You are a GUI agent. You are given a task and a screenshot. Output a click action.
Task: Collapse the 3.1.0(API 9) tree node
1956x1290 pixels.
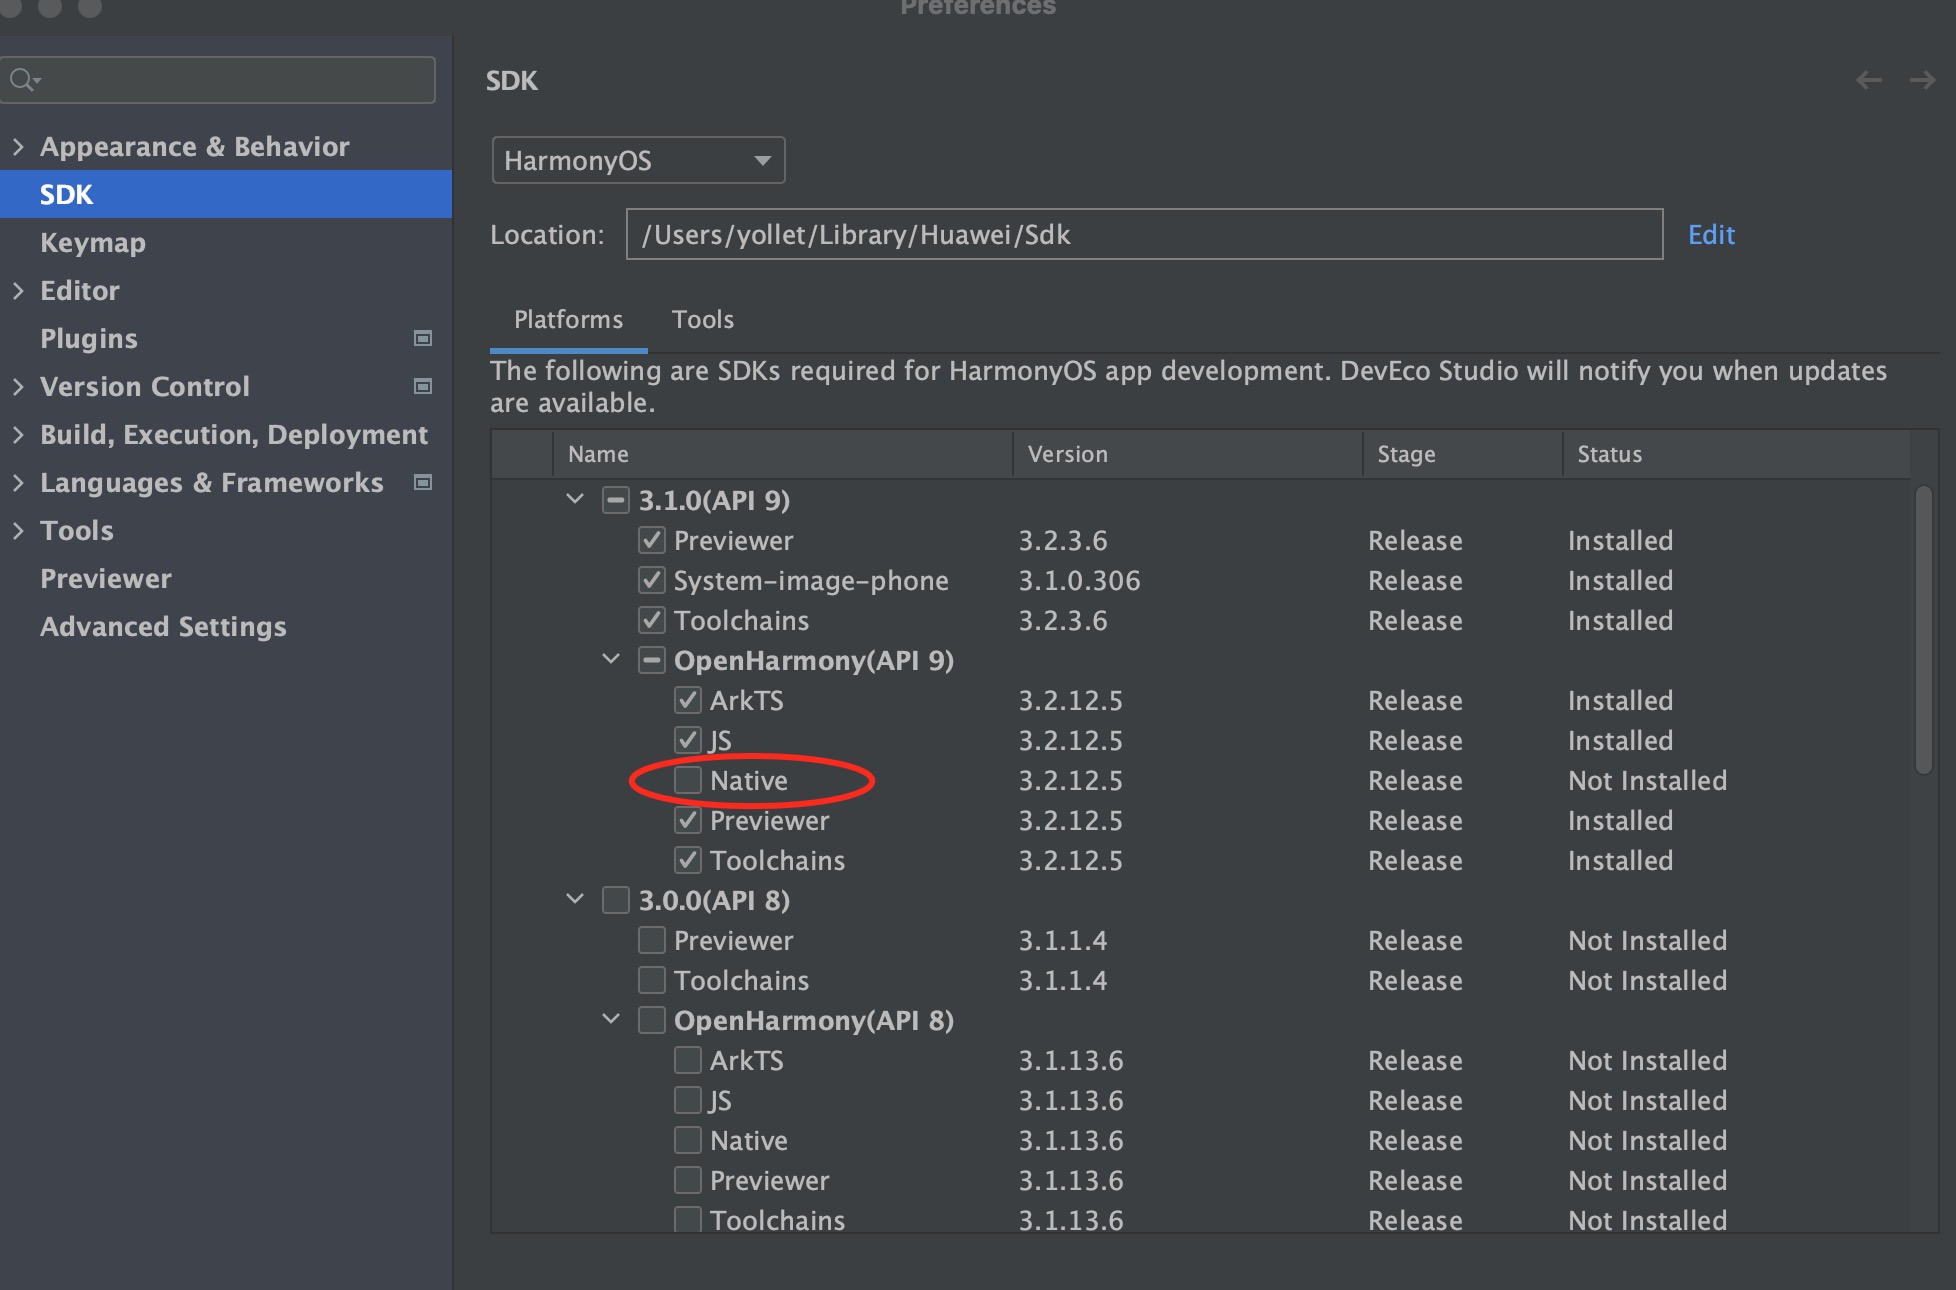point(575,499)
